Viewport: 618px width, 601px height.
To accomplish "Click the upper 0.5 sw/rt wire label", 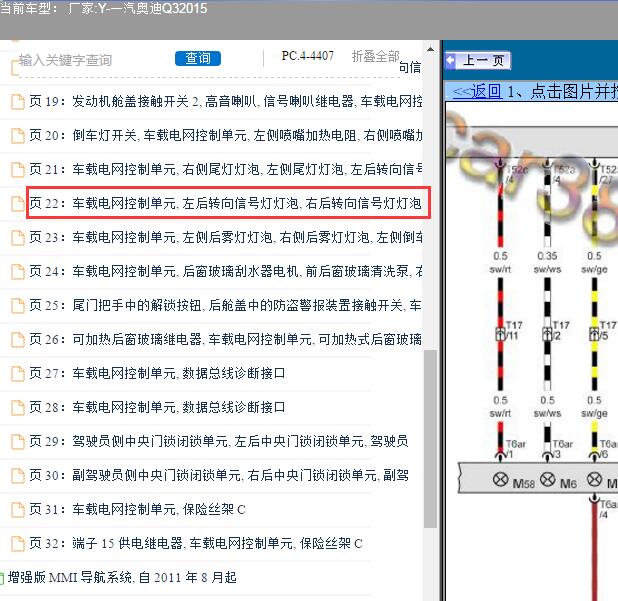I will [x=500, y=262].
